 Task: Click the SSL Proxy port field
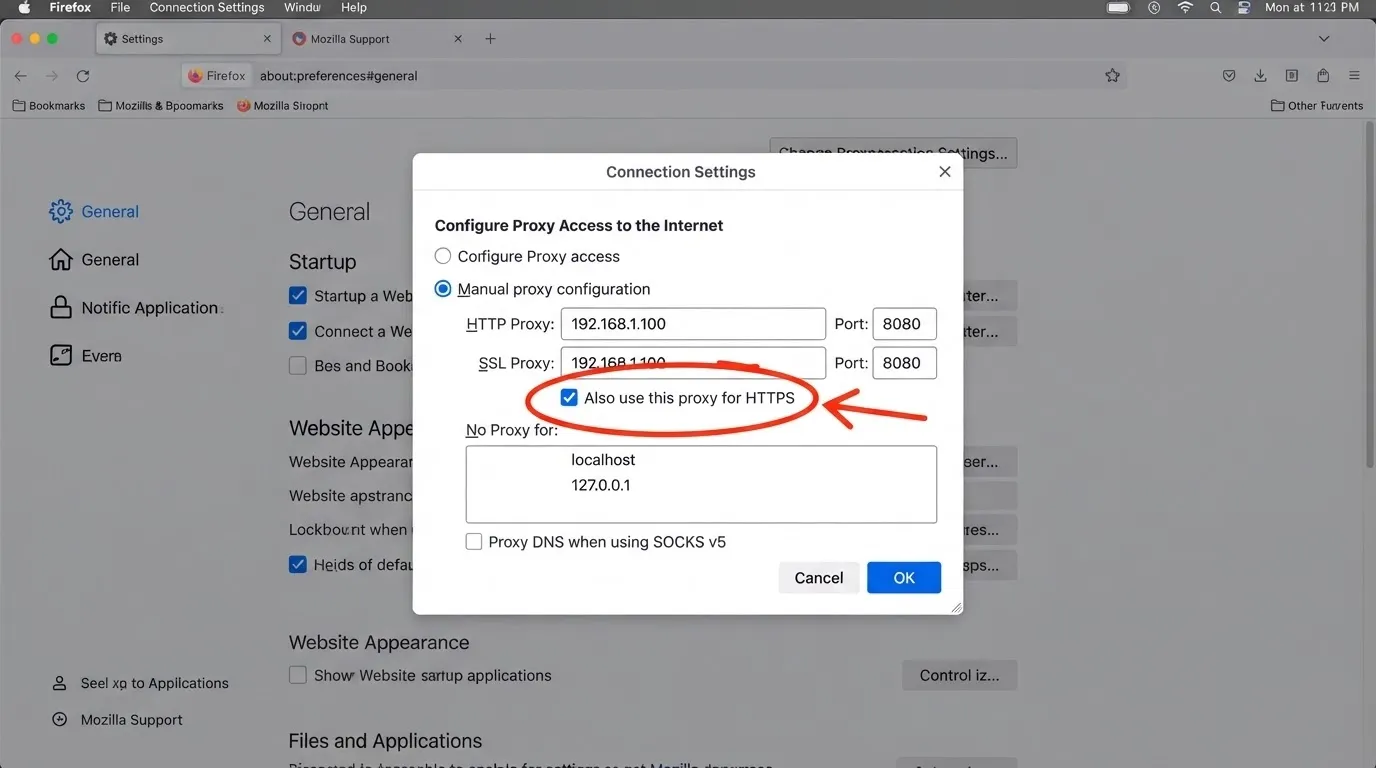[x=904, y=363]
